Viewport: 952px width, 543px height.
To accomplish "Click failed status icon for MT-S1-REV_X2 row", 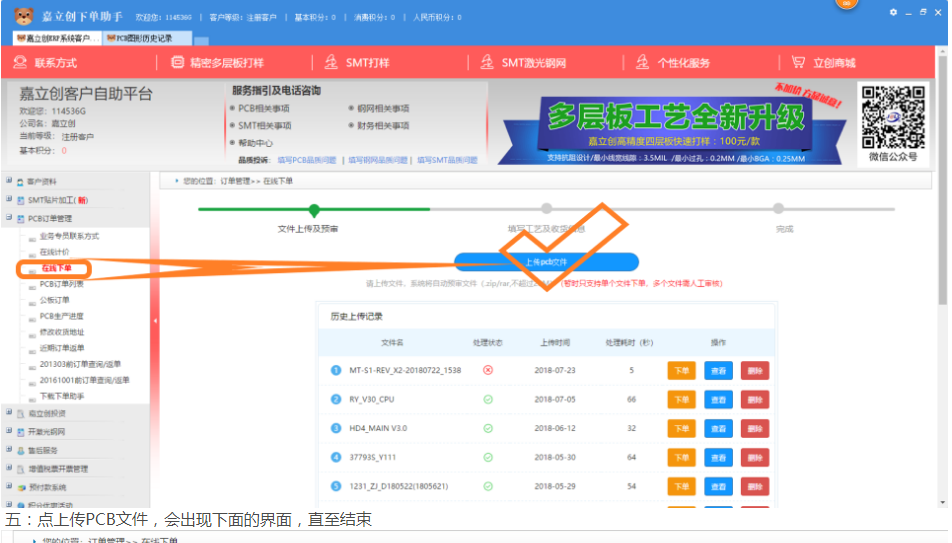I will [x=488, y=370].
